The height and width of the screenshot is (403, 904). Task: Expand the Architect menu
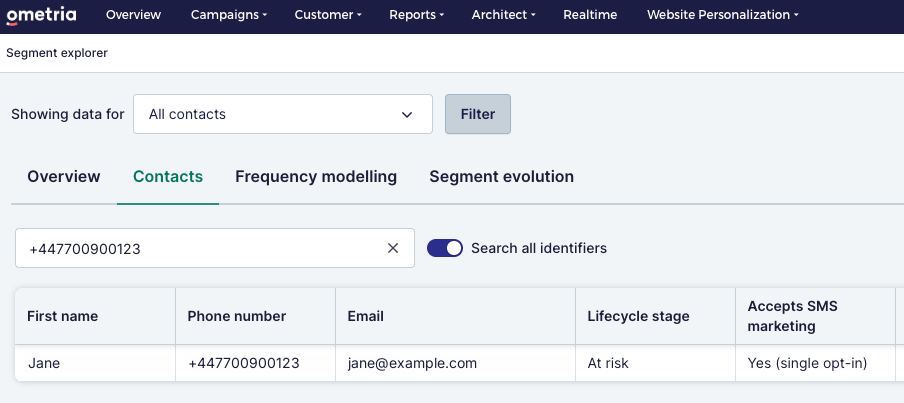(503, 15)
